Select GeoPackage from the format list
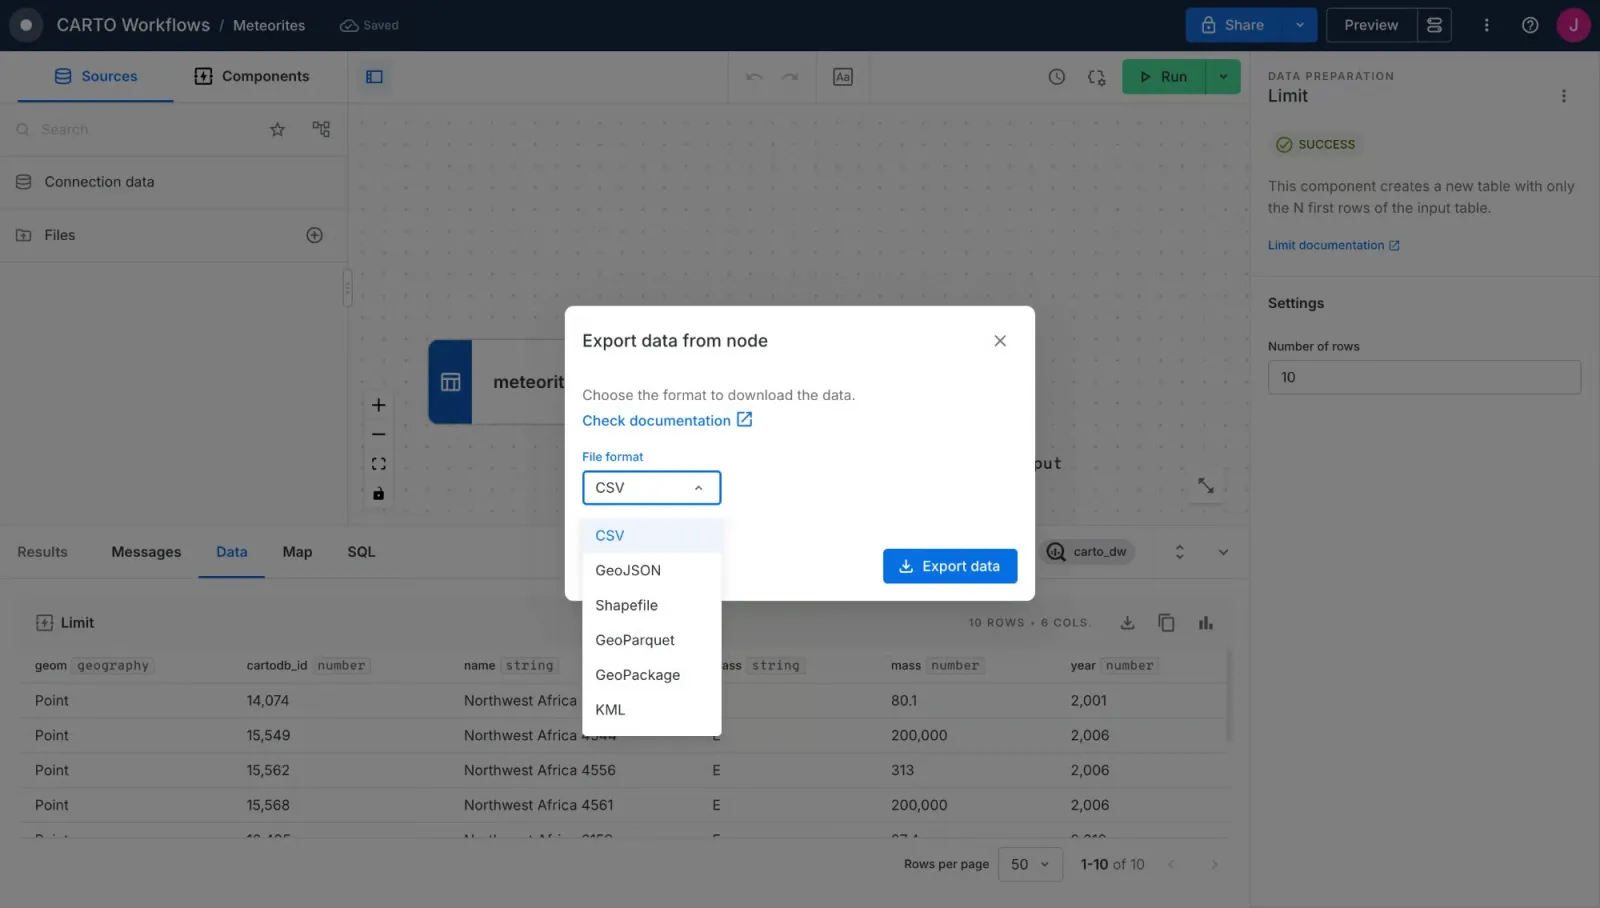 (x=651, y=676)
